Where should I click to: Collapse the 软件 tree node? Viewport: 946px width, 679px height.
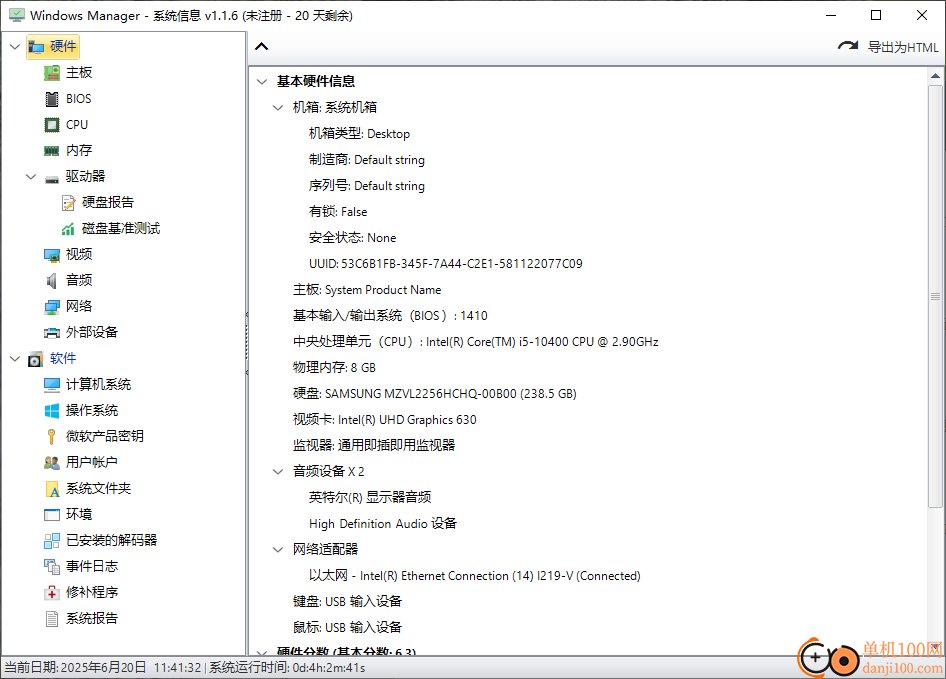tap(15, 359)
